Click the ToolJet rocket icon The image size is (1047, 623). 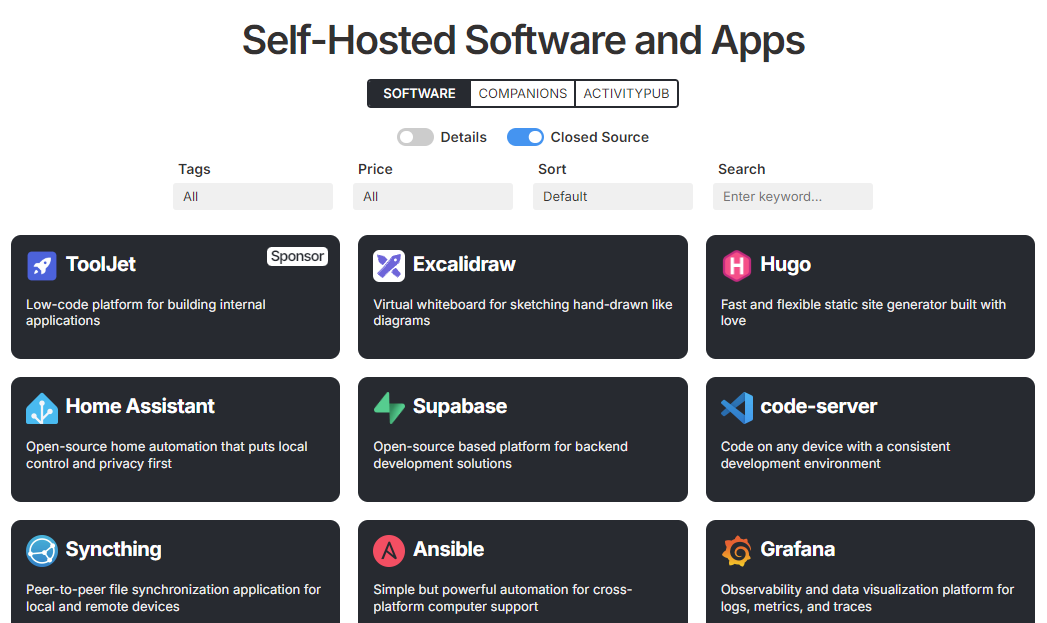(40, 265)
